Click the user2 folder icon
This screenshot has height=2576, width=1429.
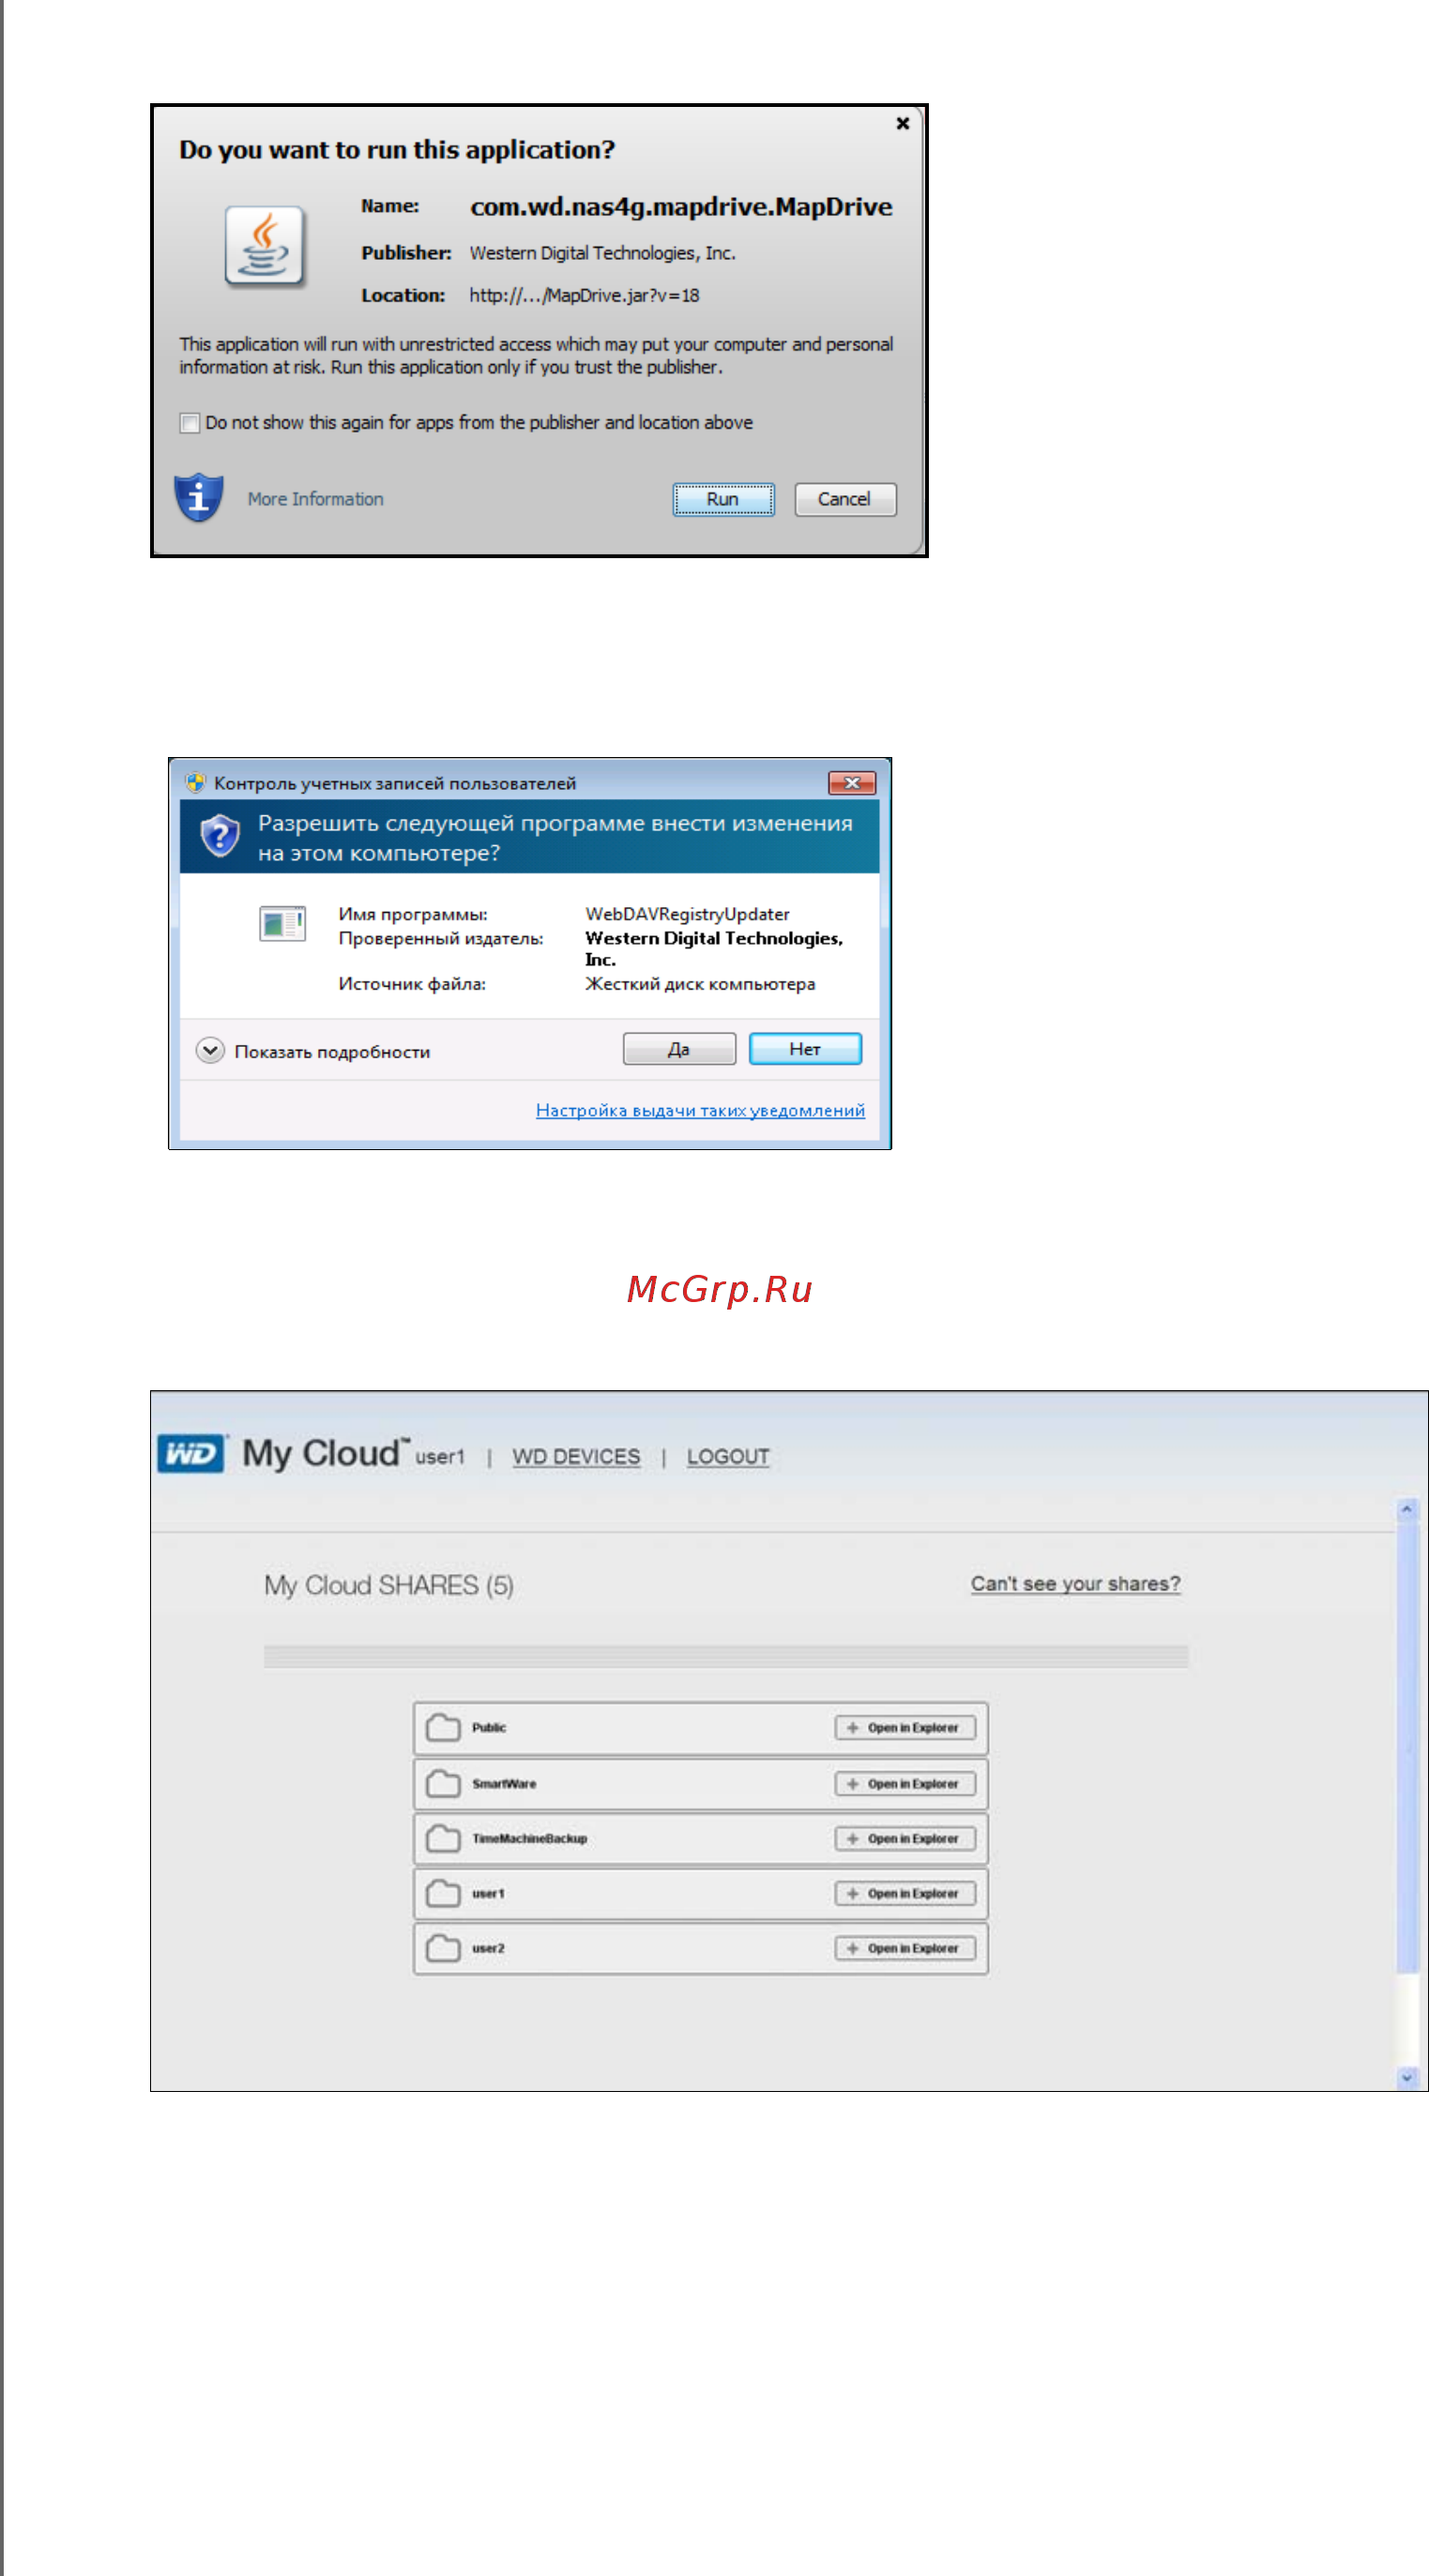coord(443,1949)
